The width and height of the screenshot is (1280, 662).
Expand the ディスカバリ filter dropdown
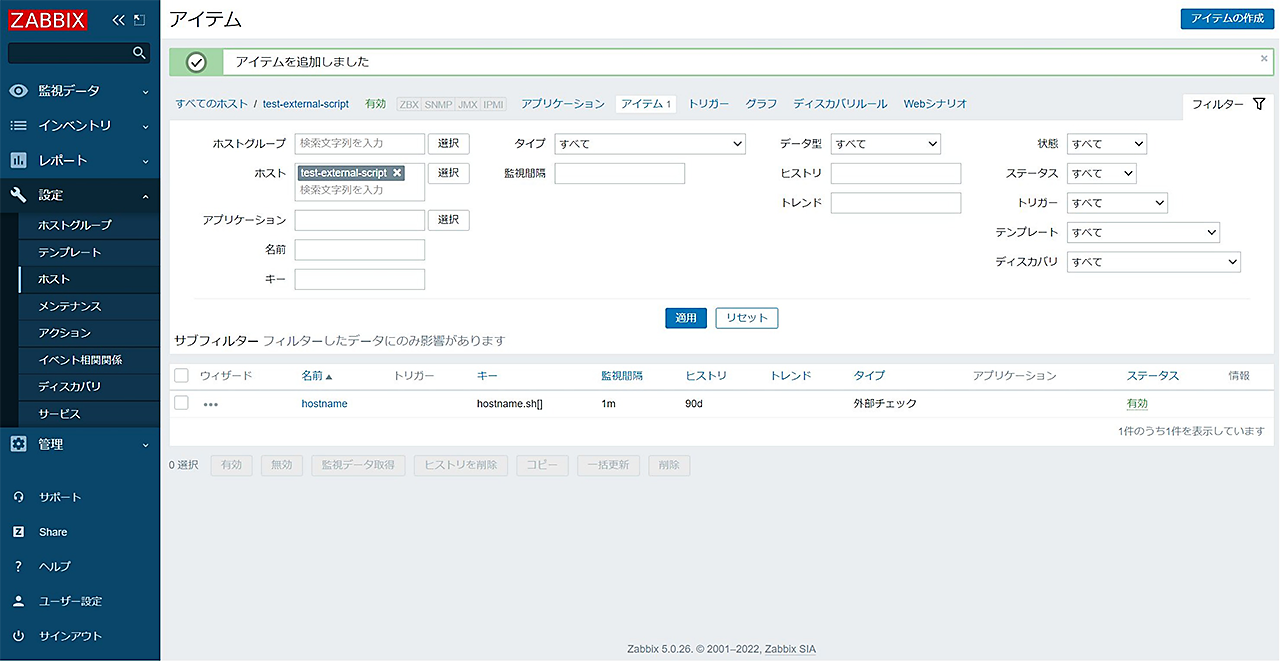pyautogui.click(x=1153, y=261)
